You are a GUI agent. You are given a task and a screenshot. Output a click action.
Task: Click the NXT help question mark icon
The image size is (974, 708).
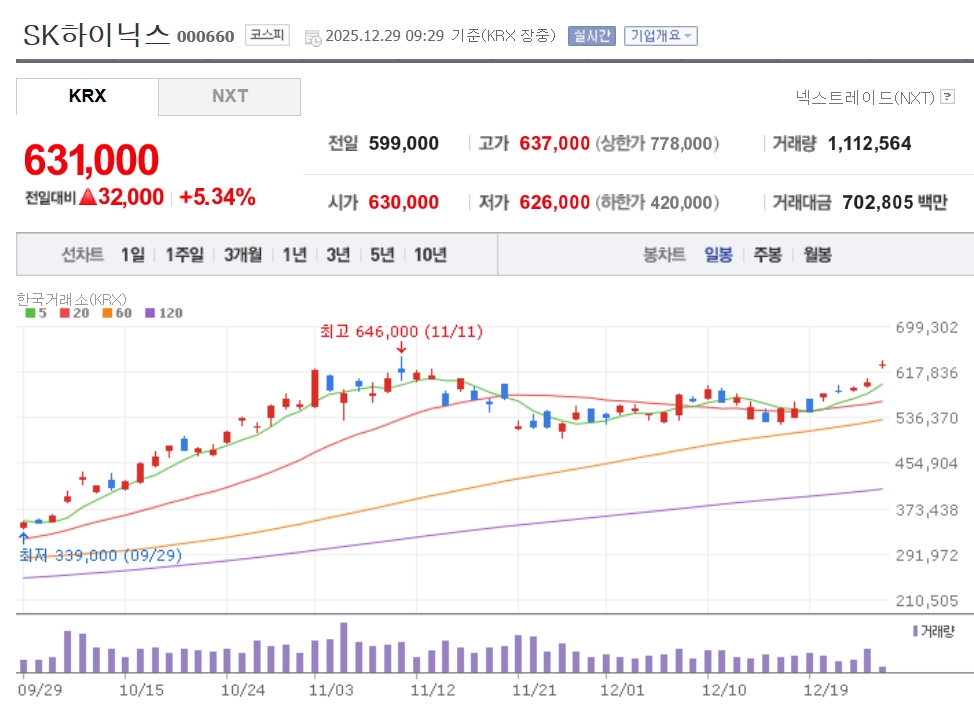coord(948,97)
